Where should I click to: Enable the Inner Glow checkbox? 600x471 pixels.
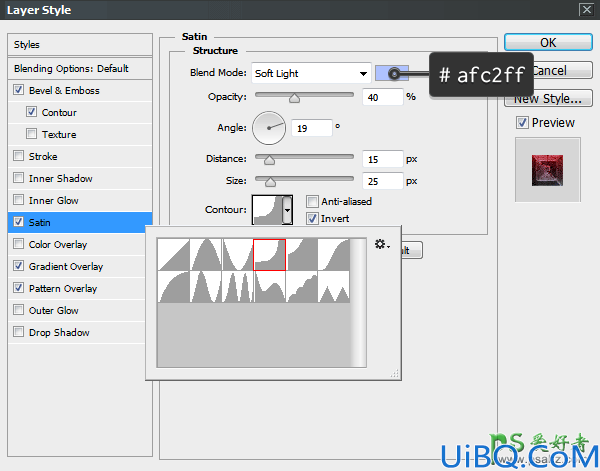(x=18, y=200)
